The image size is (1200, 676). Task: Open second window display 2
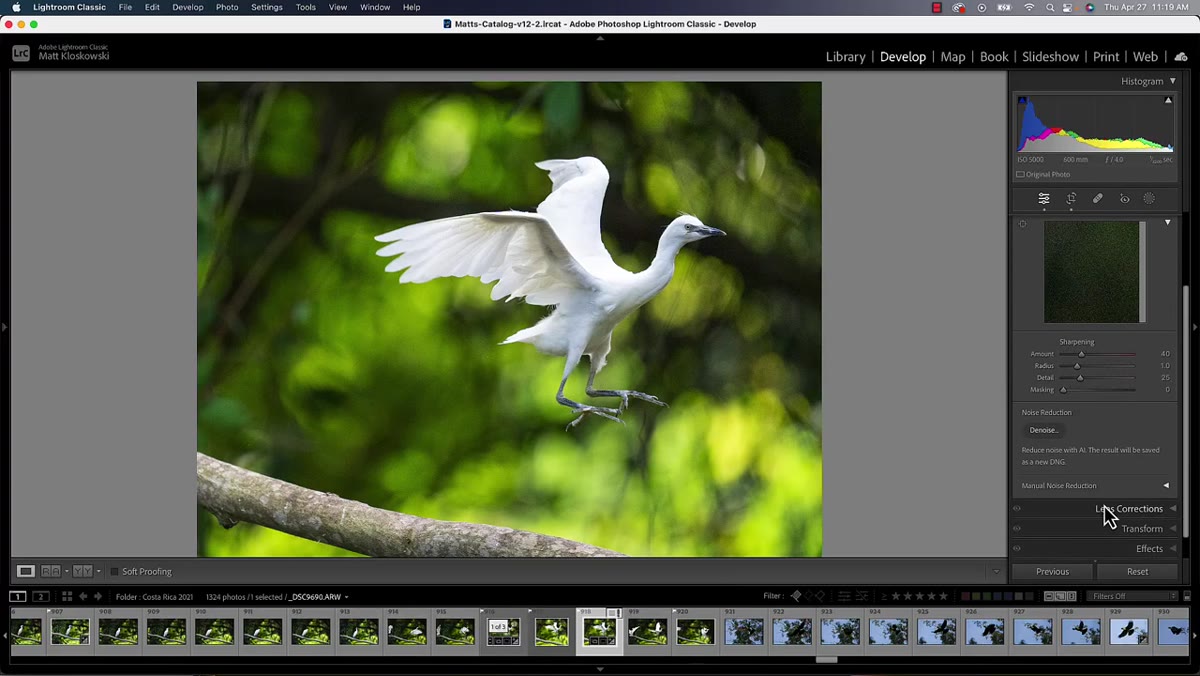click(x=41, y=596)
